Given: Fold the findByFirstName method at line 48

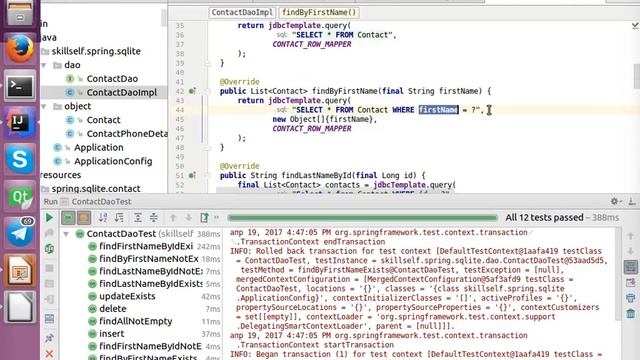Looking at the screenshot, I should [208, 148].
